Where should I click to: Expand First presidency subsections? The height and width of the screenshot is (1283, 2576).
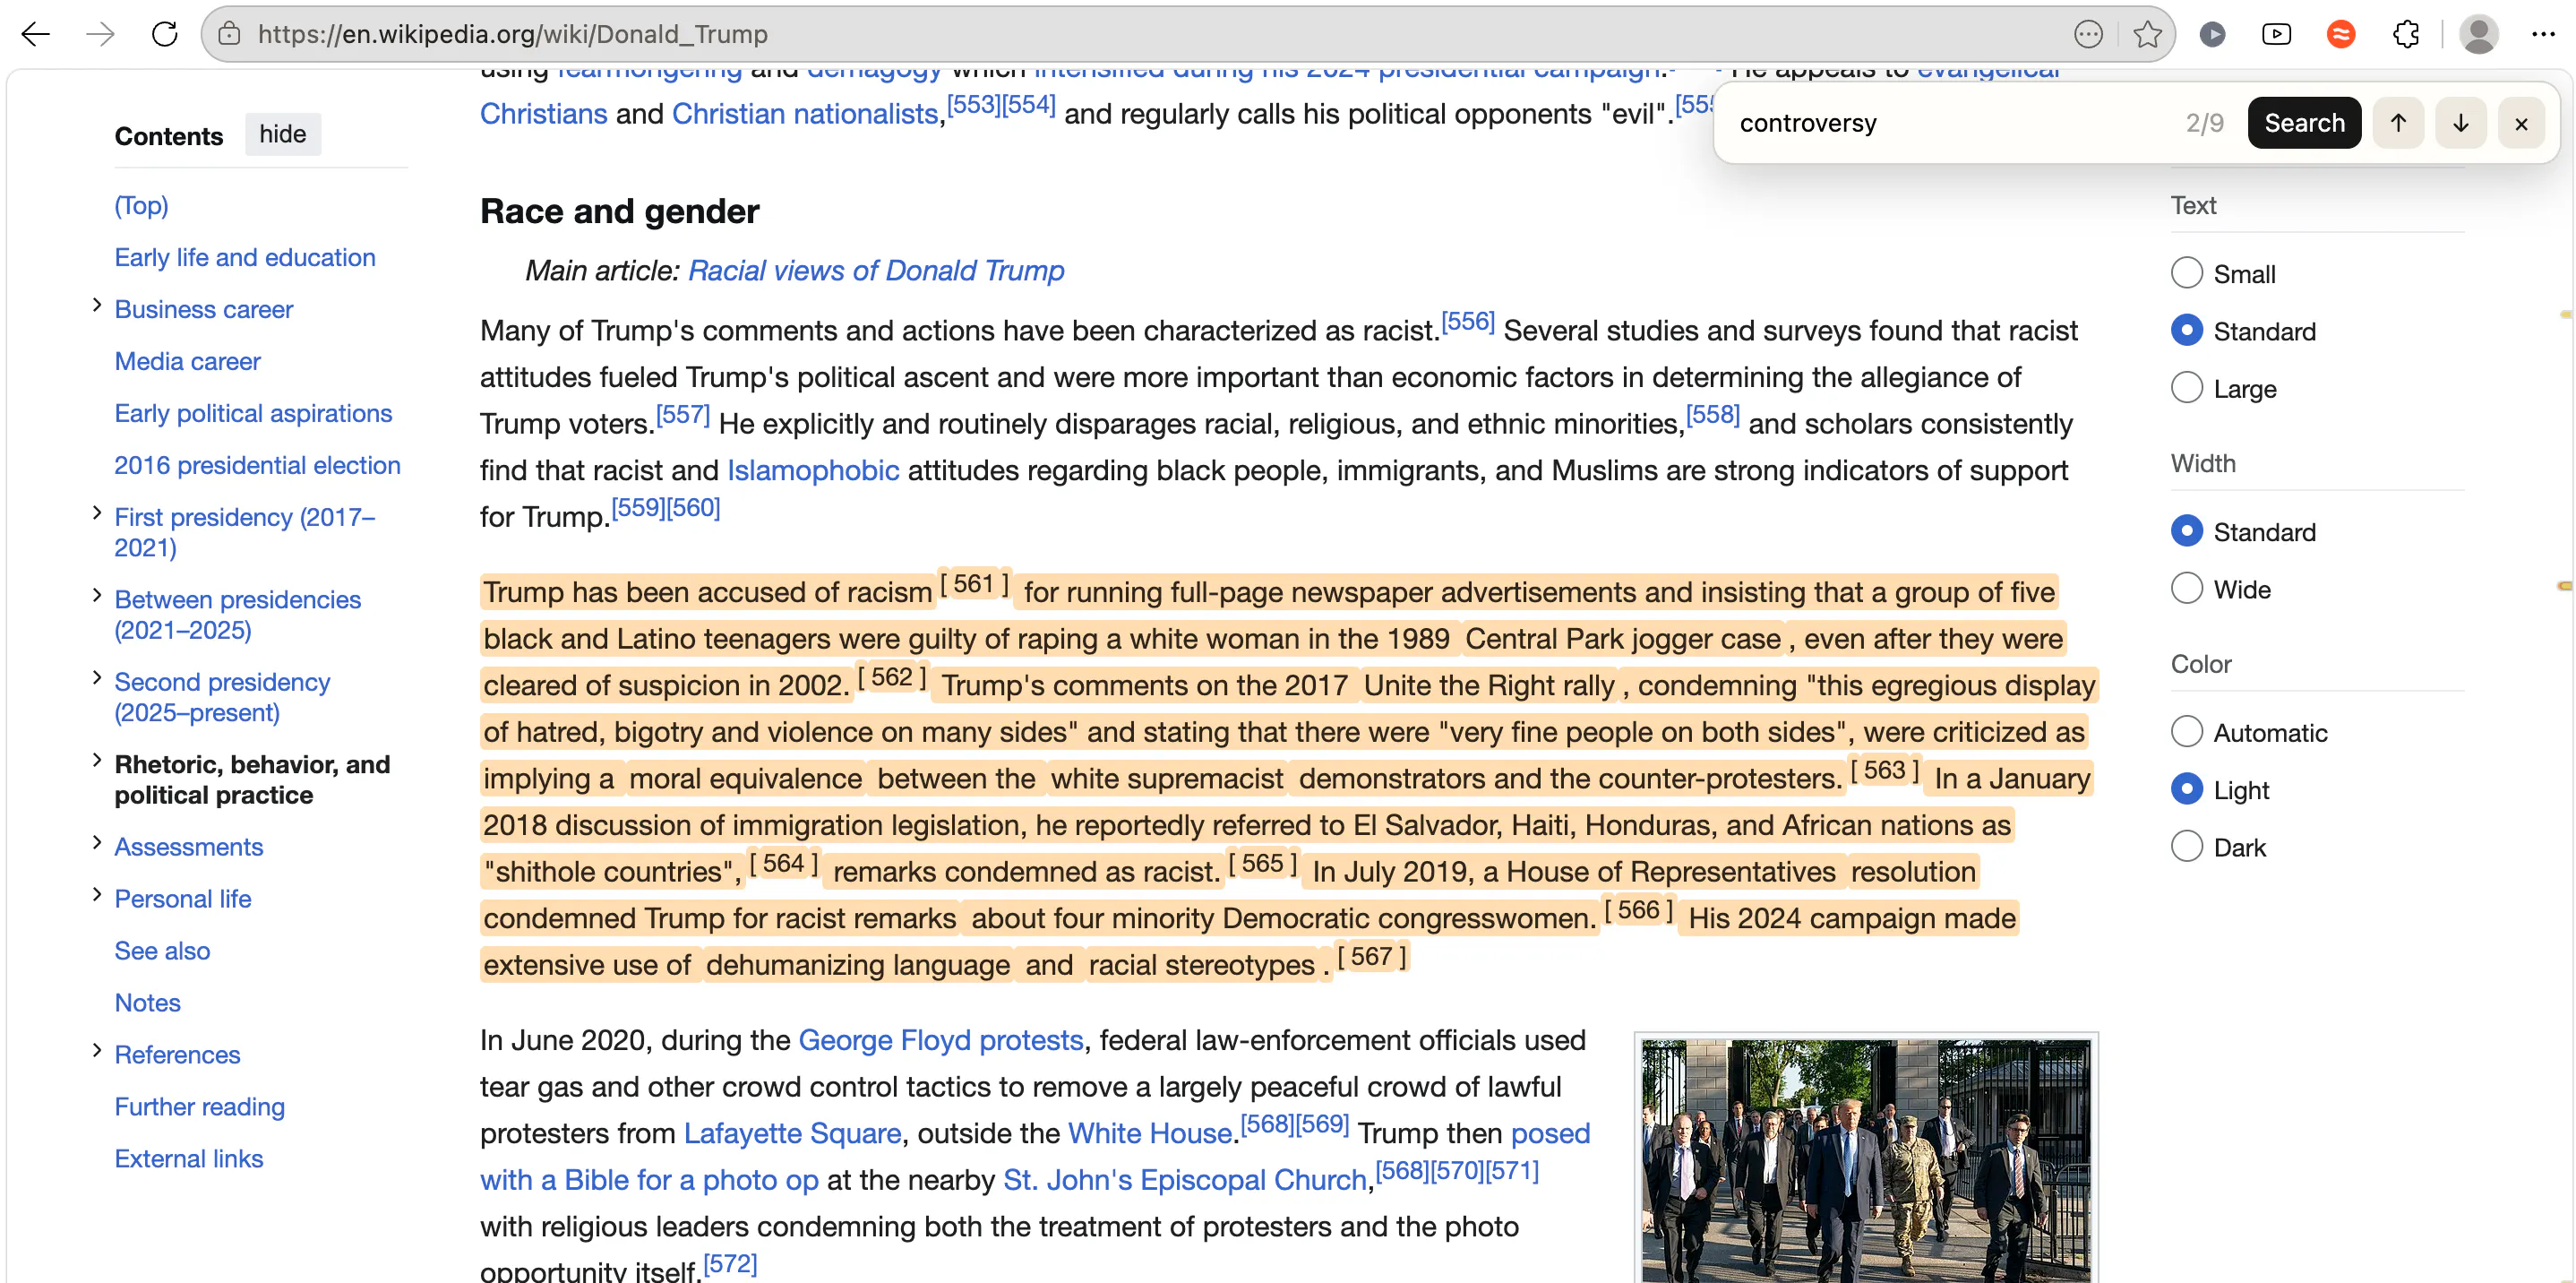[x=97, y=513]
